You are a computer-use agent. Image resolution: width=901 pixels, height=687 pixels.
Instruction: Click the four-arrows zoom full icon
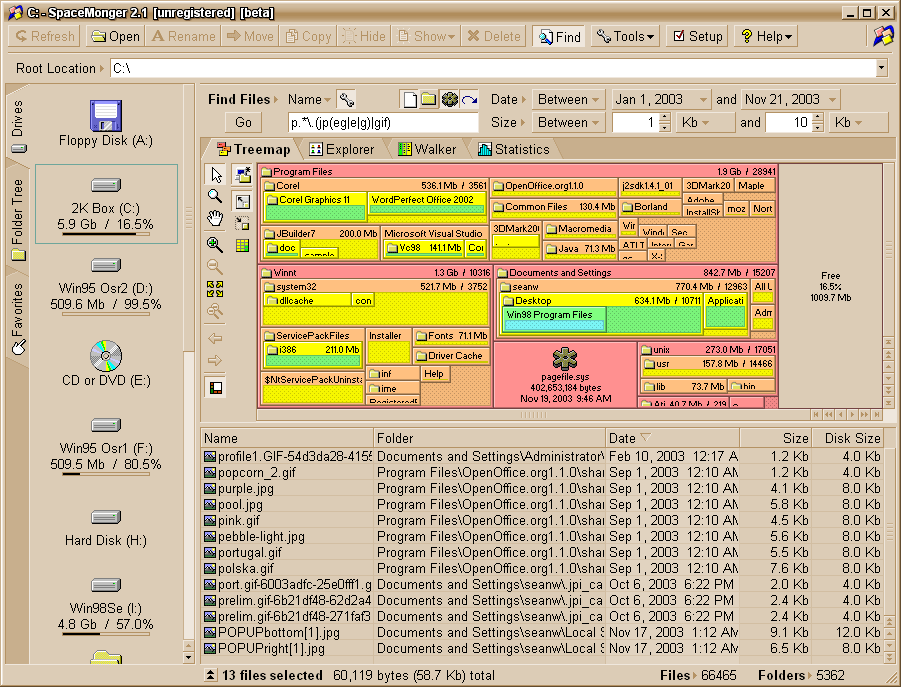[215, 289]
